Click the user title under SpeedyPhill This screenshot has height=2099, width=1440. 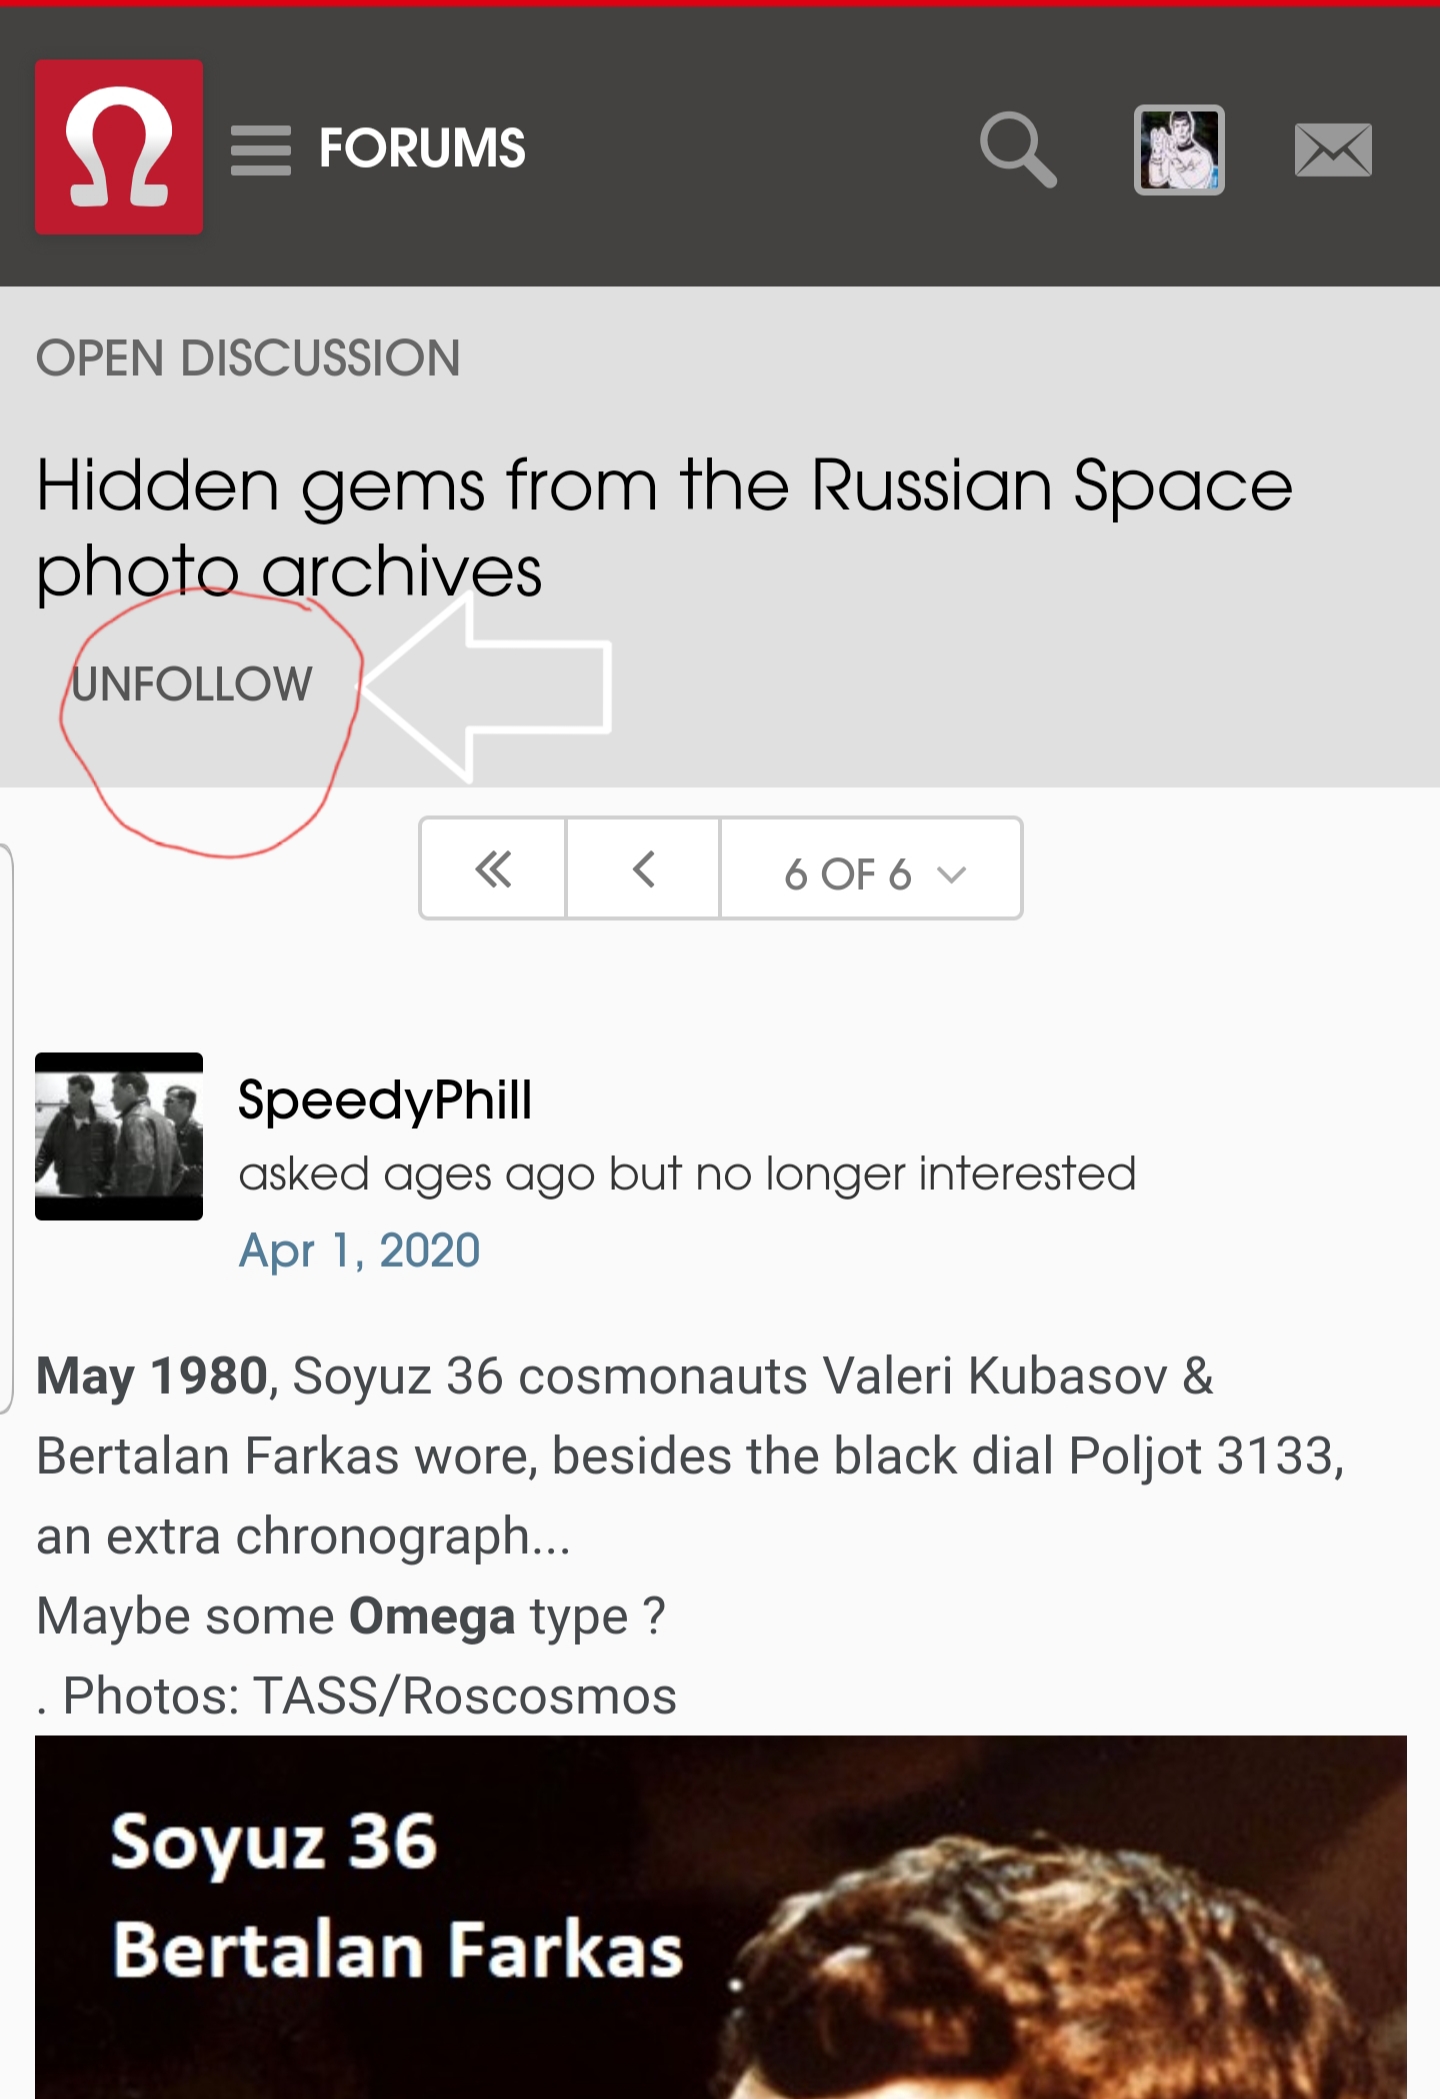coord(687,1174)
